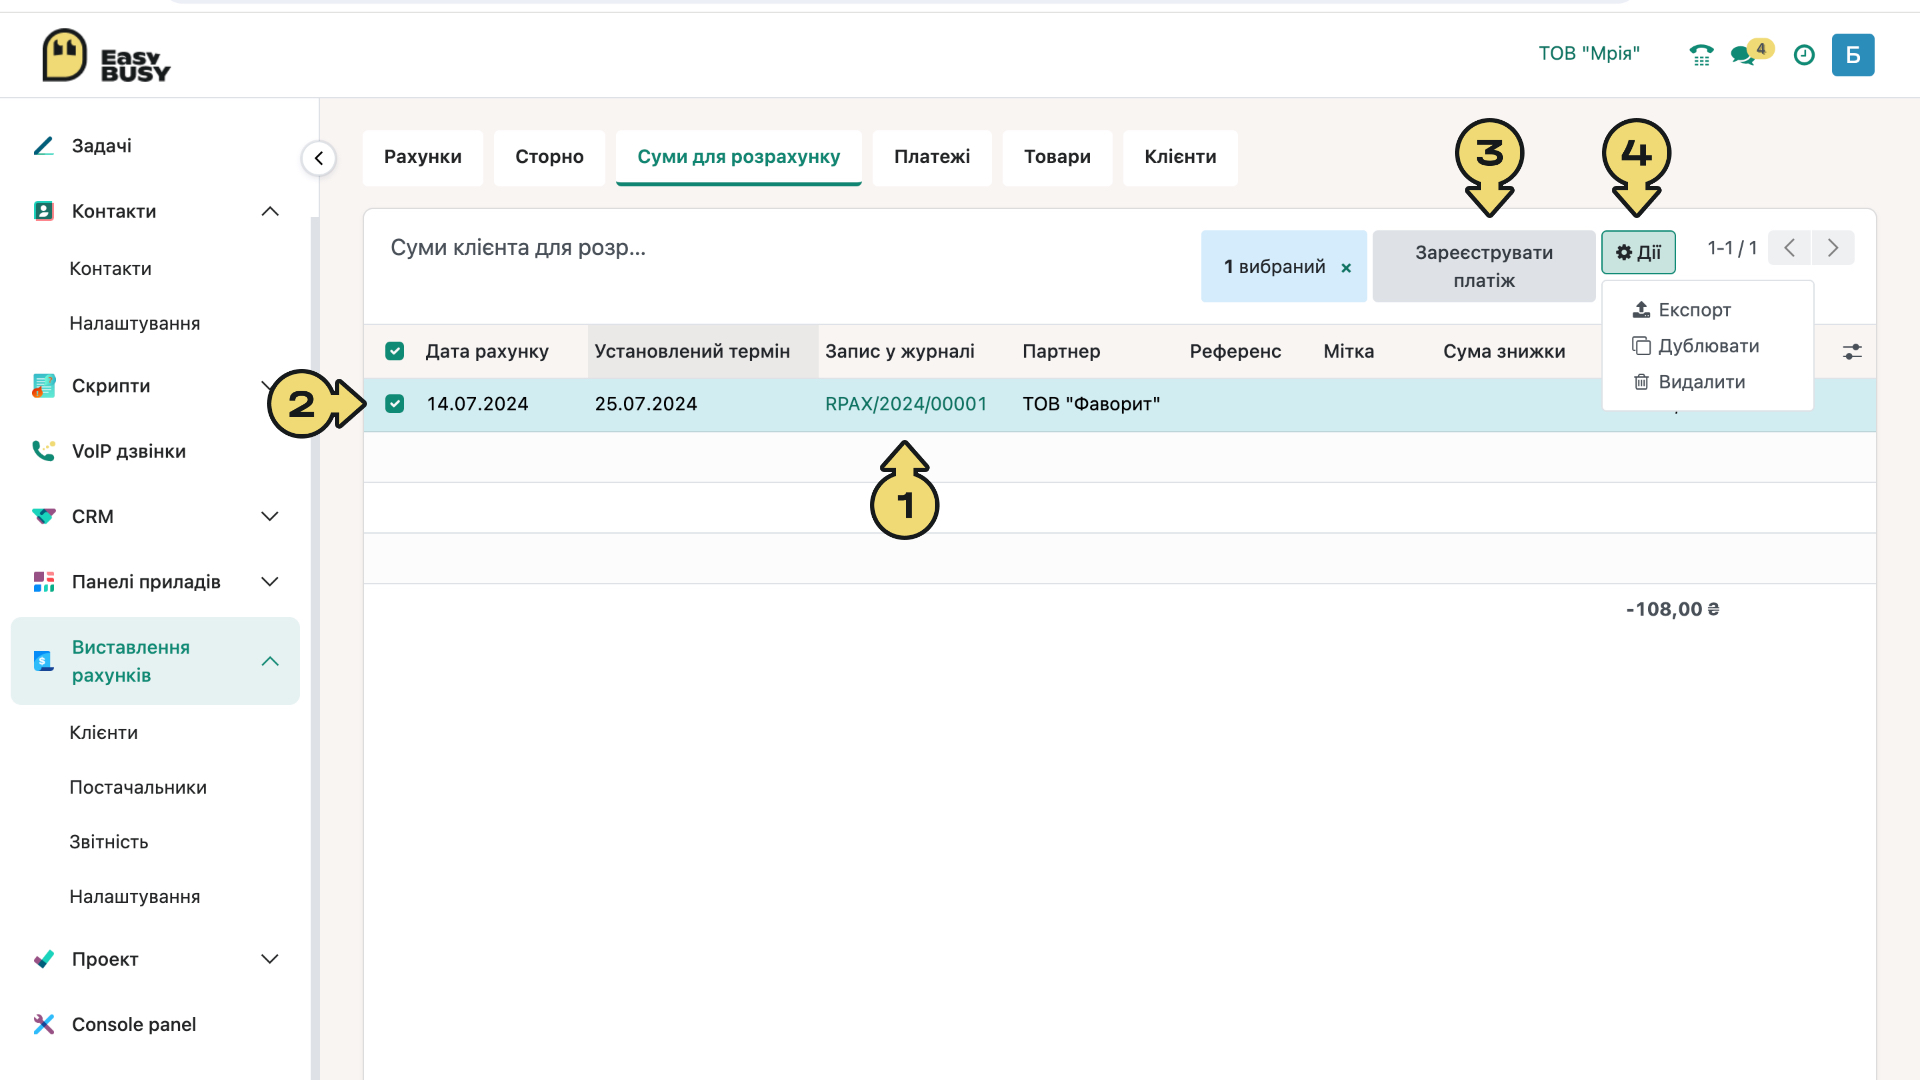Expand the Панелі приладів section
Viewport: 1920px width, 1080px height.
point(270,582)
